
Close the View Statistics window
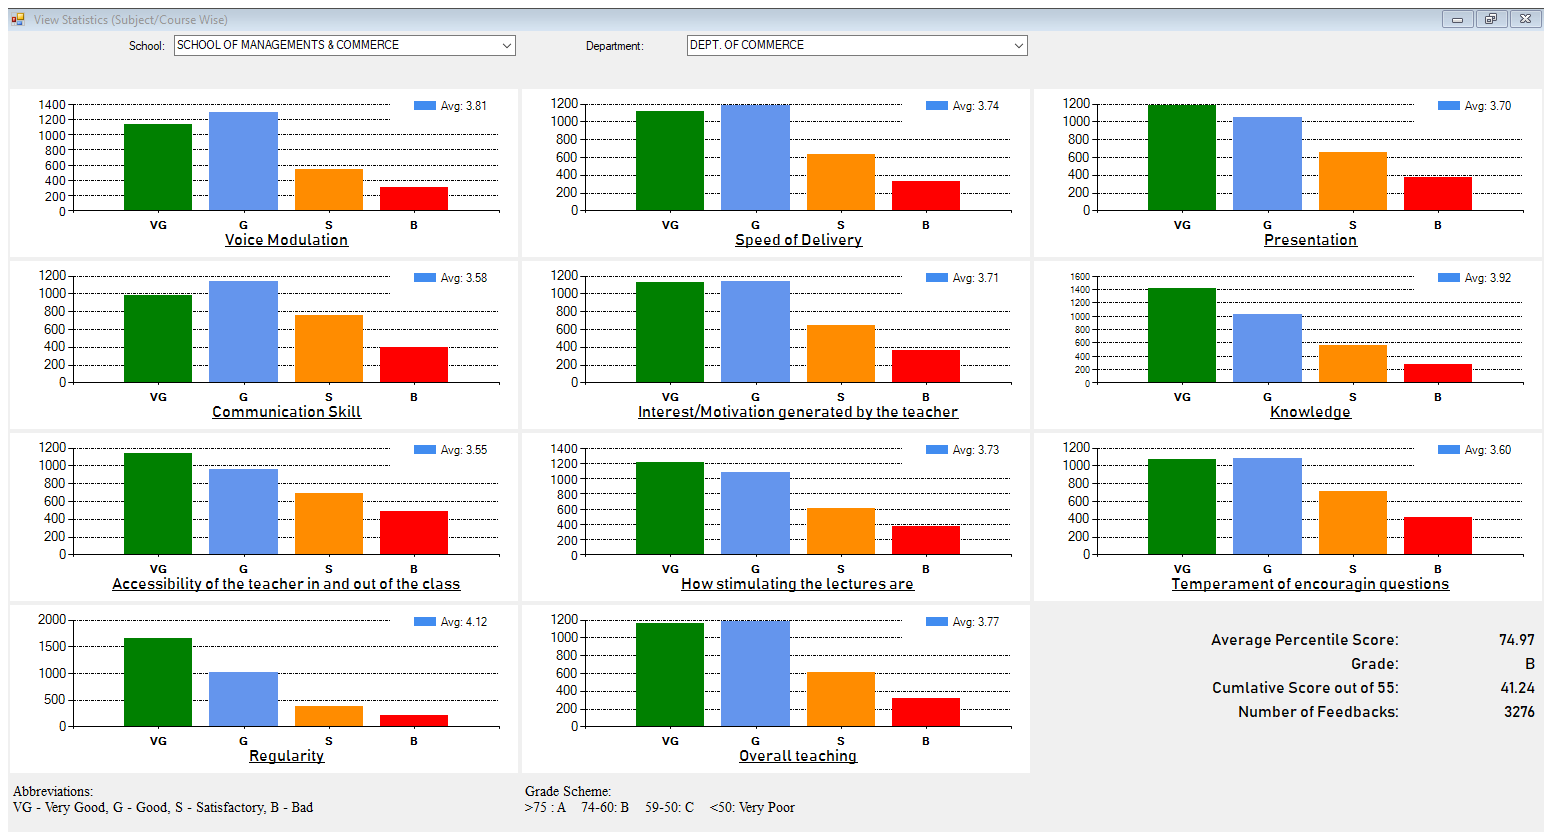pyautogui.click(x=1524, y=19)
